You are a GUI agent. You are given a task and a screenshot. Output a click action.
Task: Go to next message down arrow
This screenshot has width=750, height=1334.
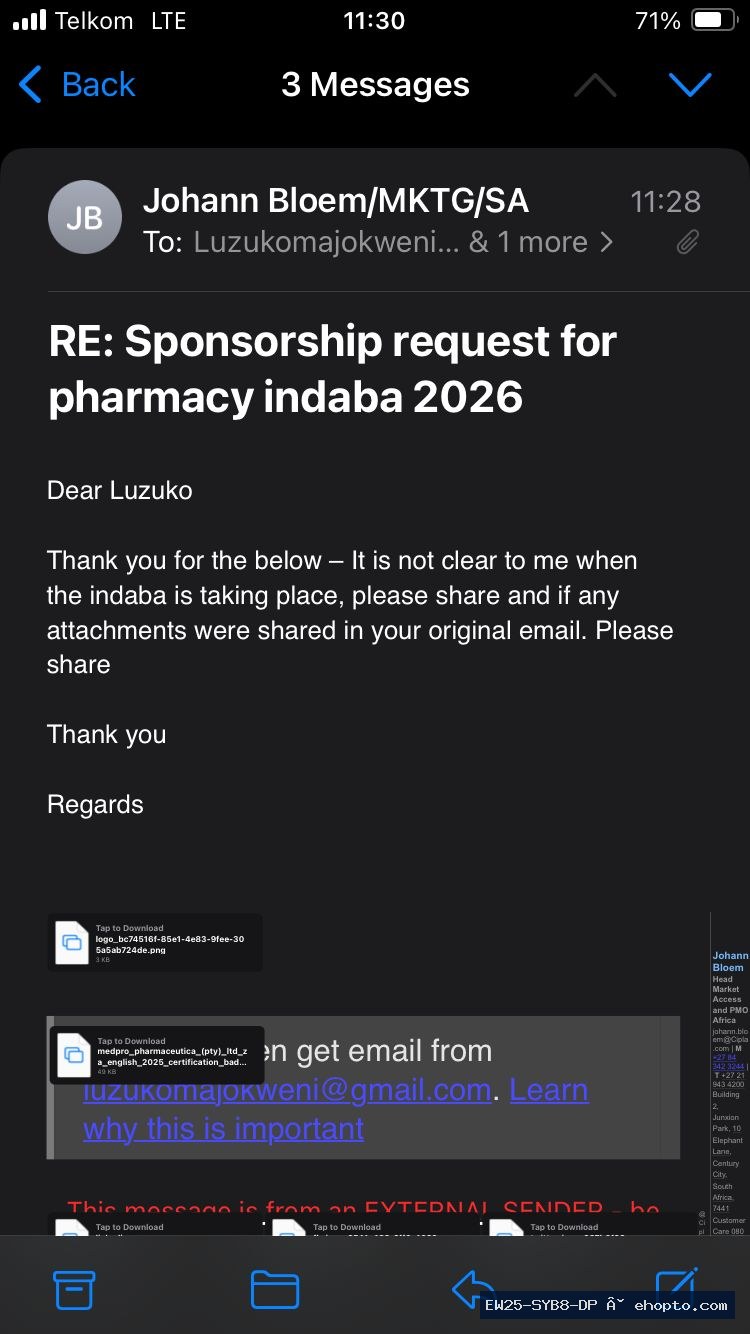coord(690,86)
